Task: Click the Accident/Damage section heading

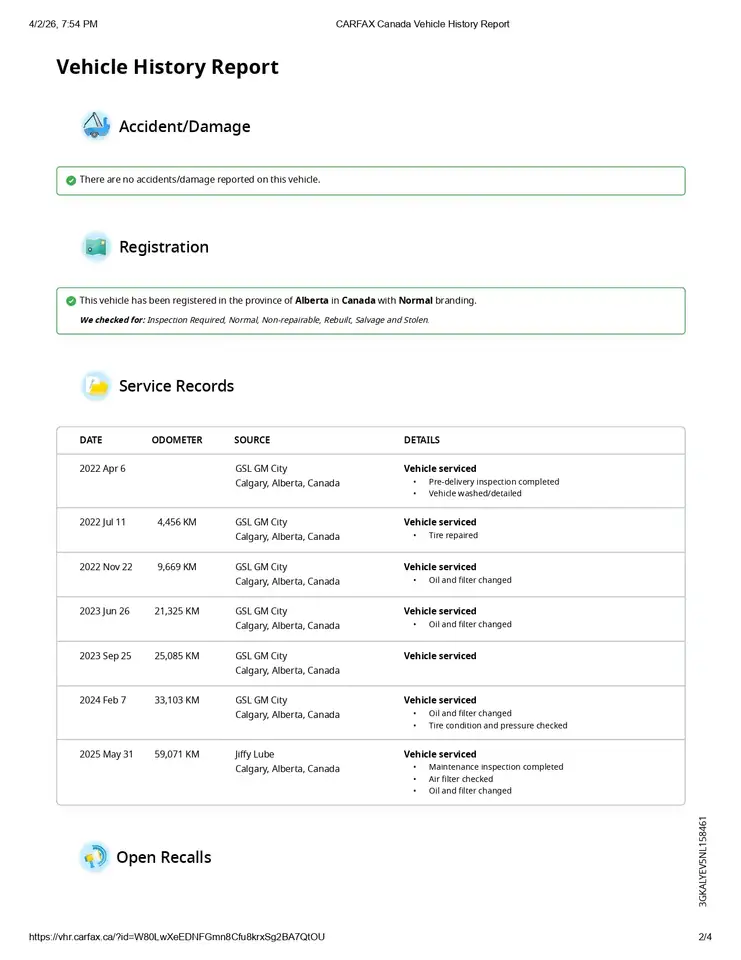Action: 184,126
